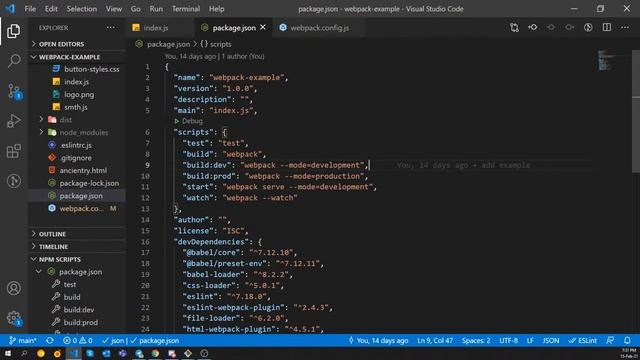Open logo.png in explorer
Screen dimensions: 640x360
pyautogui.click(x=79, y=94)
